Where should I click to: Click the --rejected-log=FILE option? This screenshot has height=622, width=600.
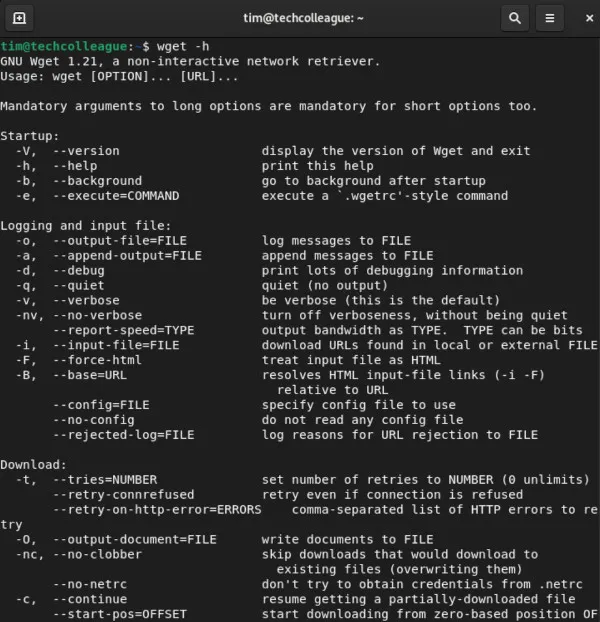click(124, 435)
